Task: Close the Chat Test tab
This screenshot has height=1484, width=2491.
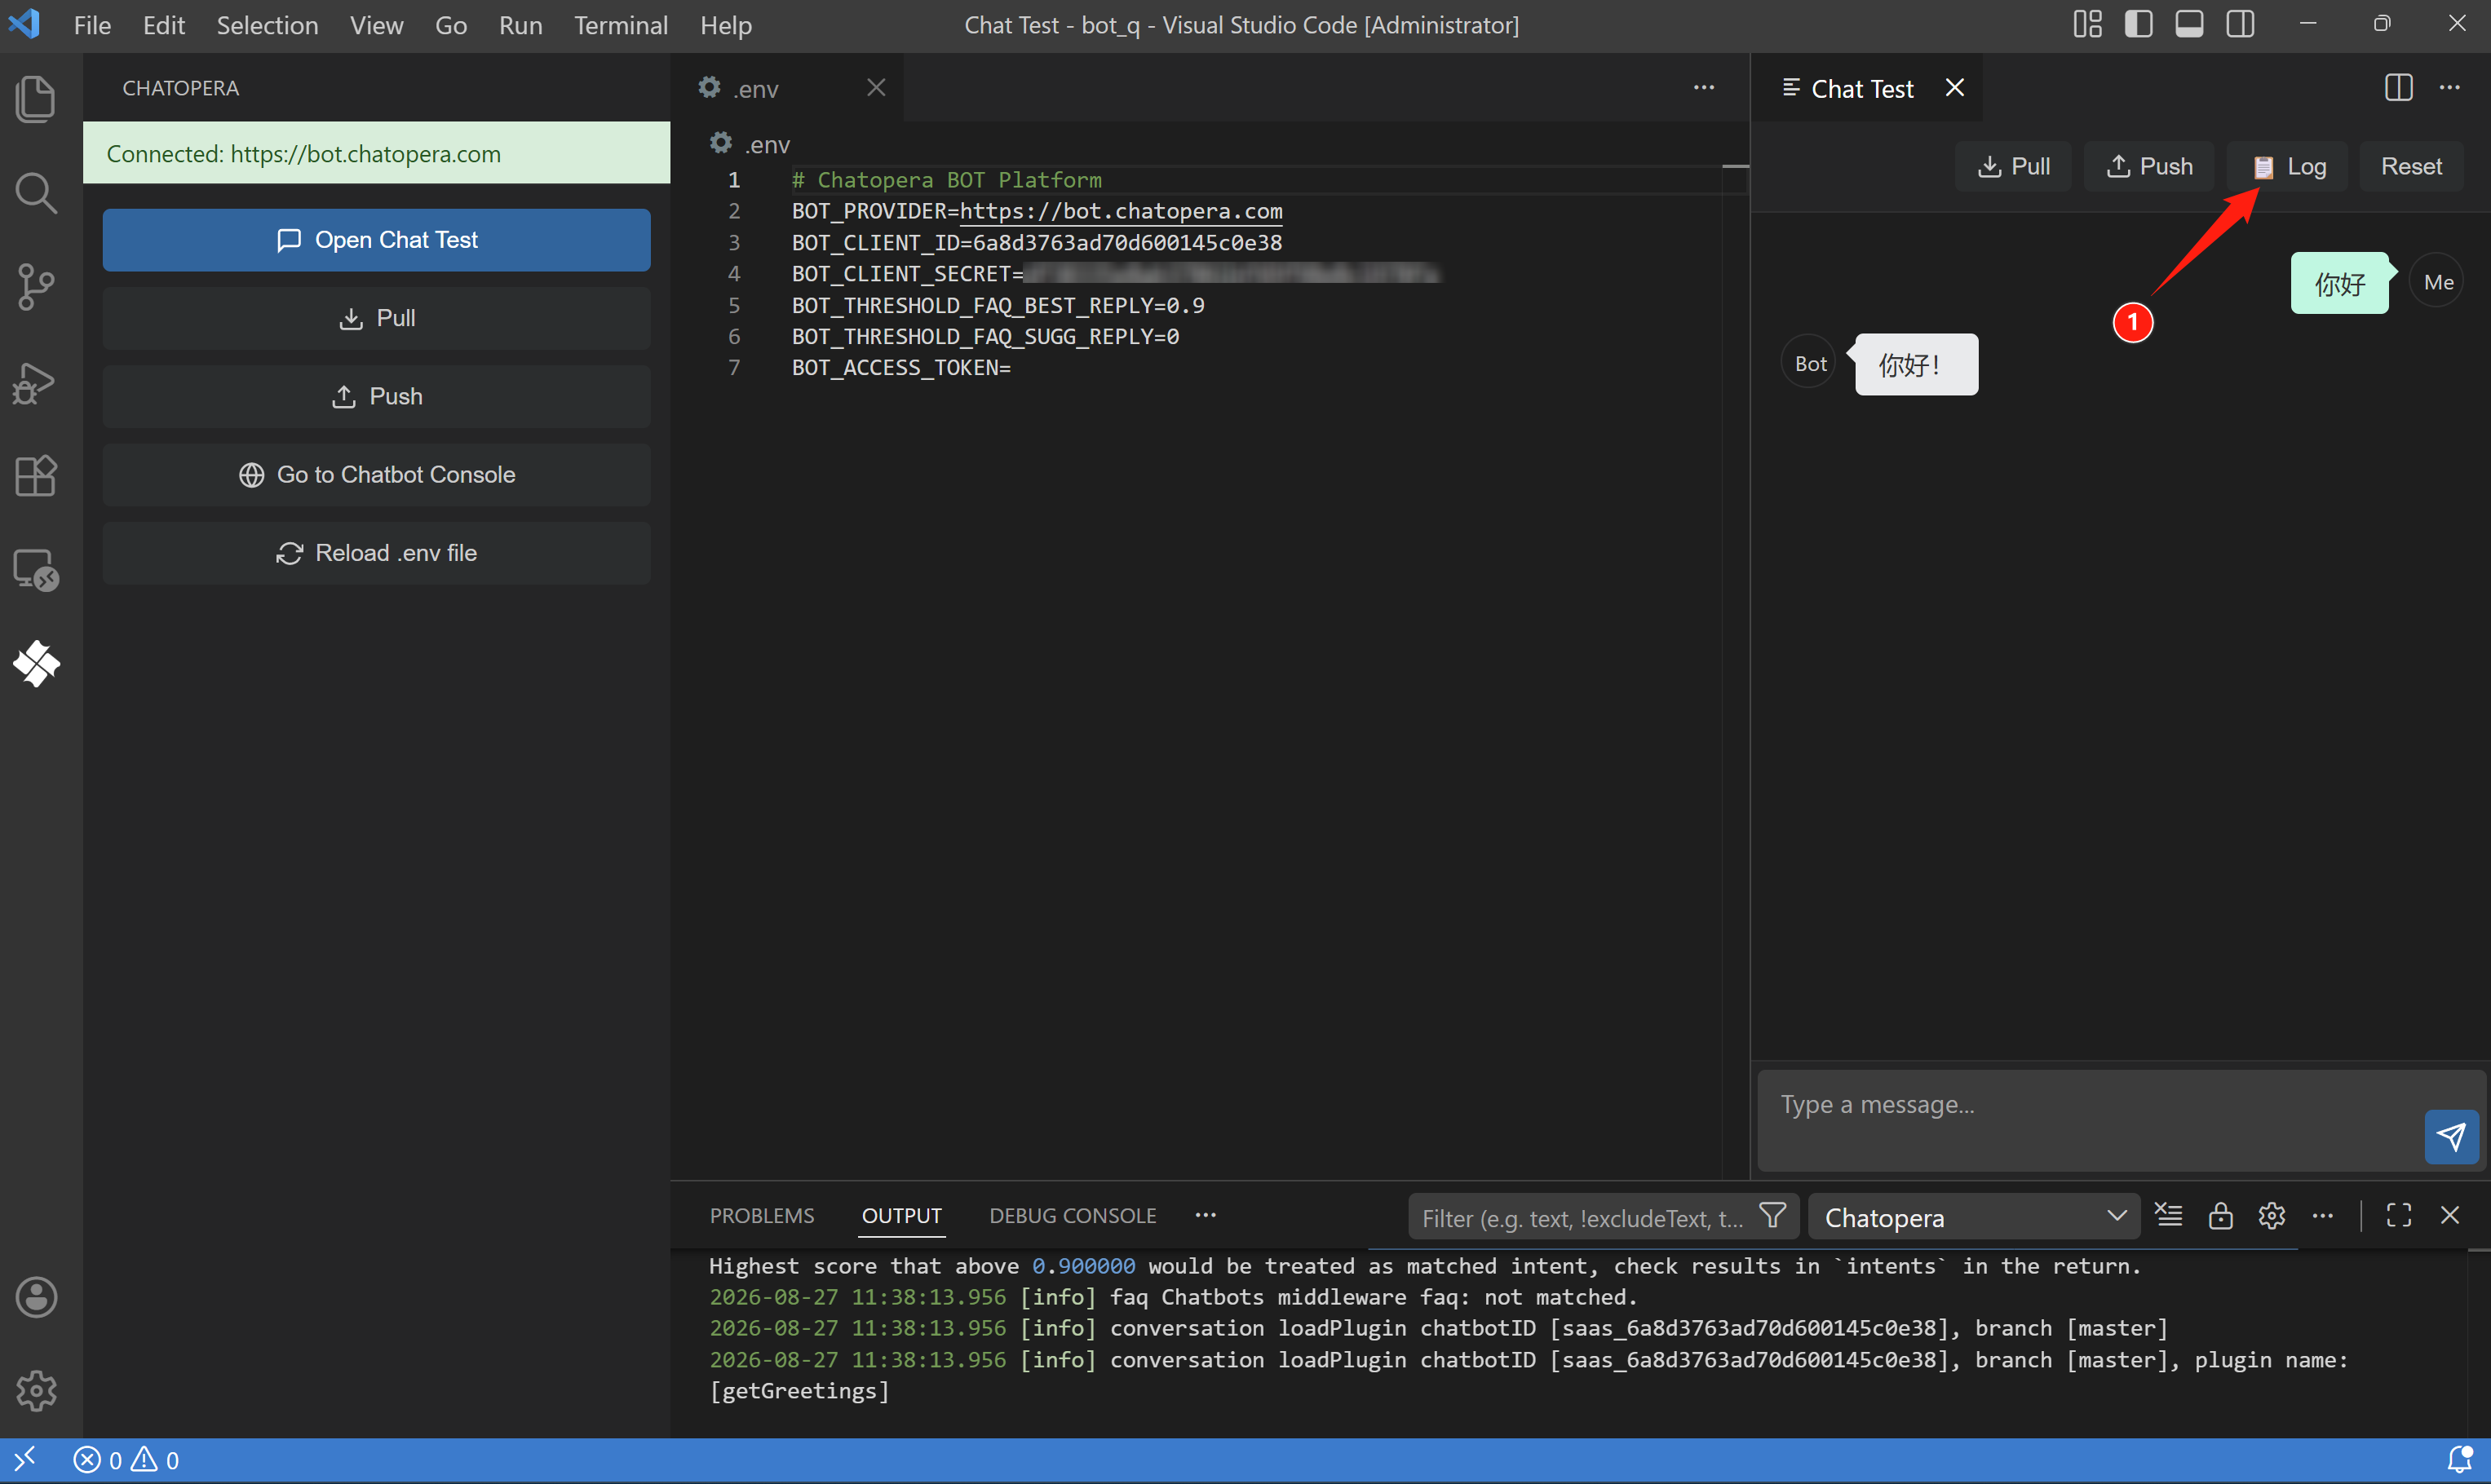Action: coord(1954,88)
